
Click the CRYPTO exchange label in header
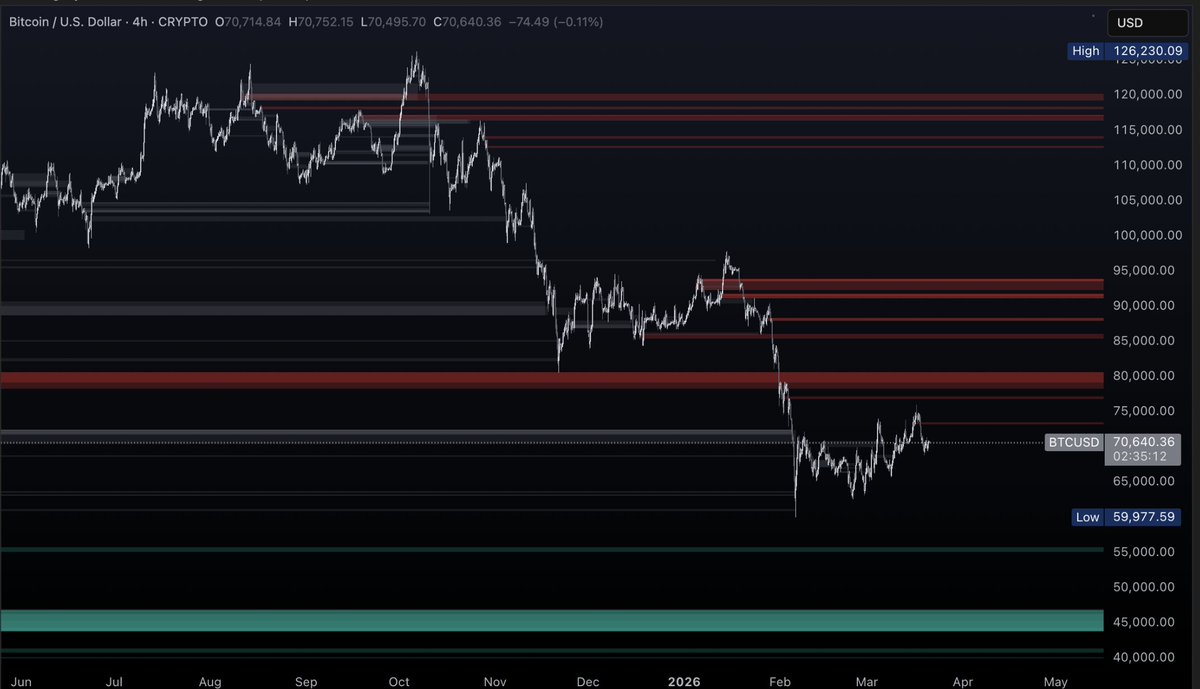(x=185, y=21)
